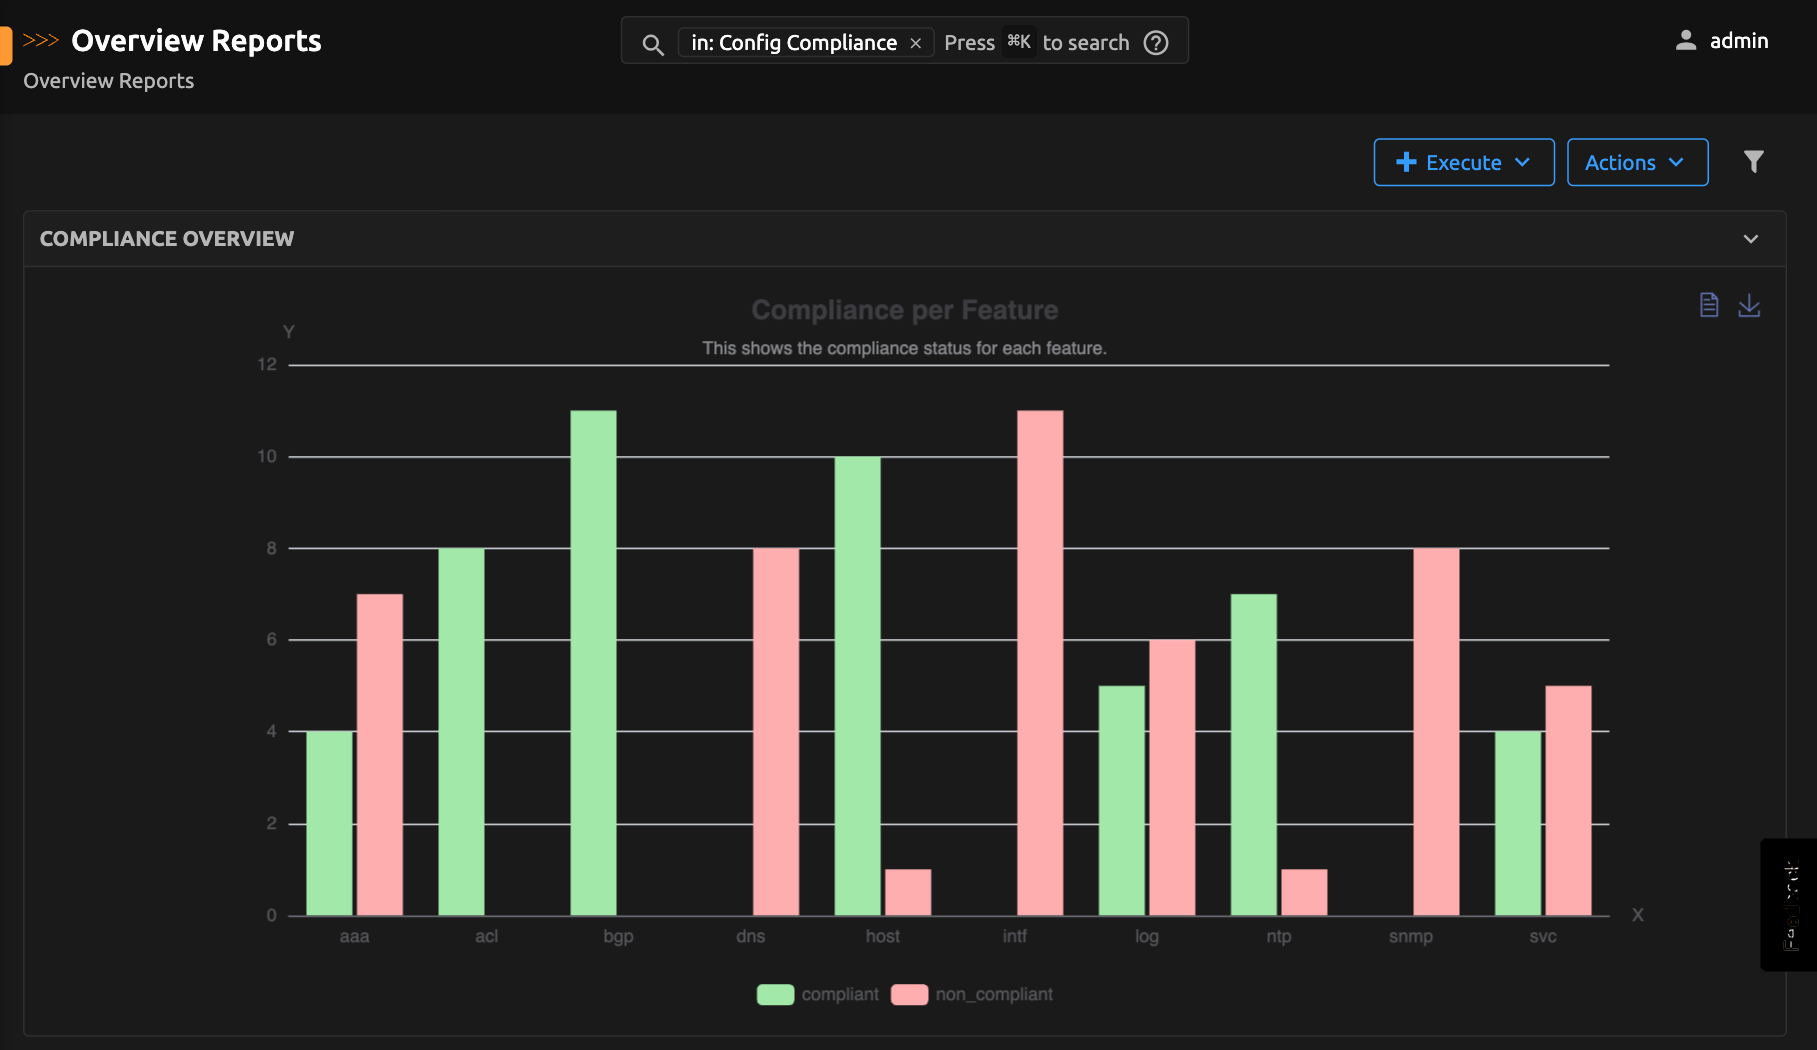Open the sidebar navigation arrows icon
This screenshot has height=1050, width=1817.
click(39, 41)
